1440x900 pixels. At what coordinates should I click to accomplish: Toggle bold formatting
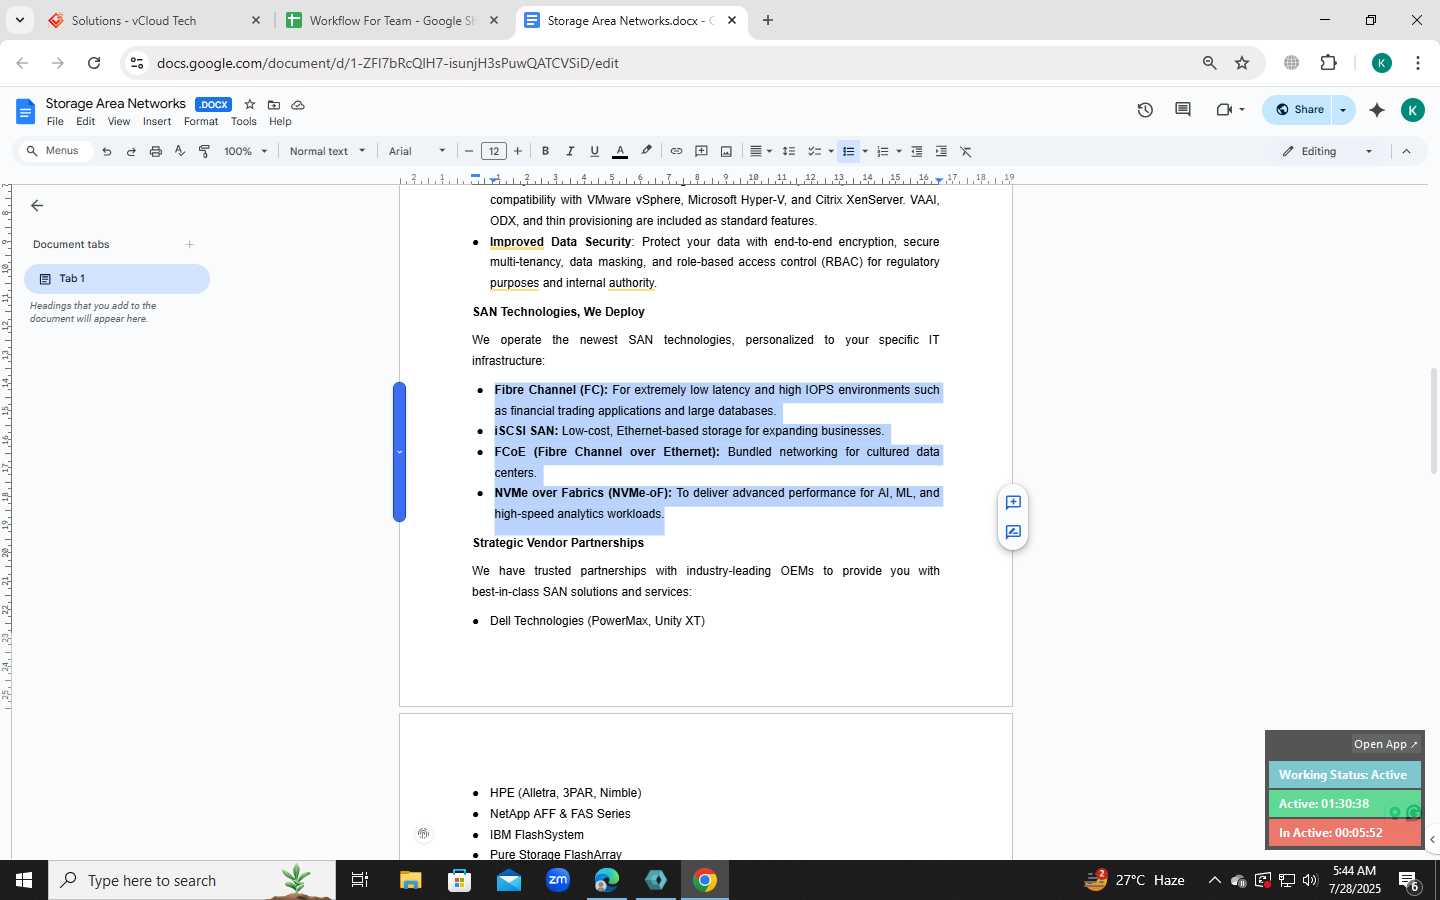pyautogui.click(x=545, y=151)
